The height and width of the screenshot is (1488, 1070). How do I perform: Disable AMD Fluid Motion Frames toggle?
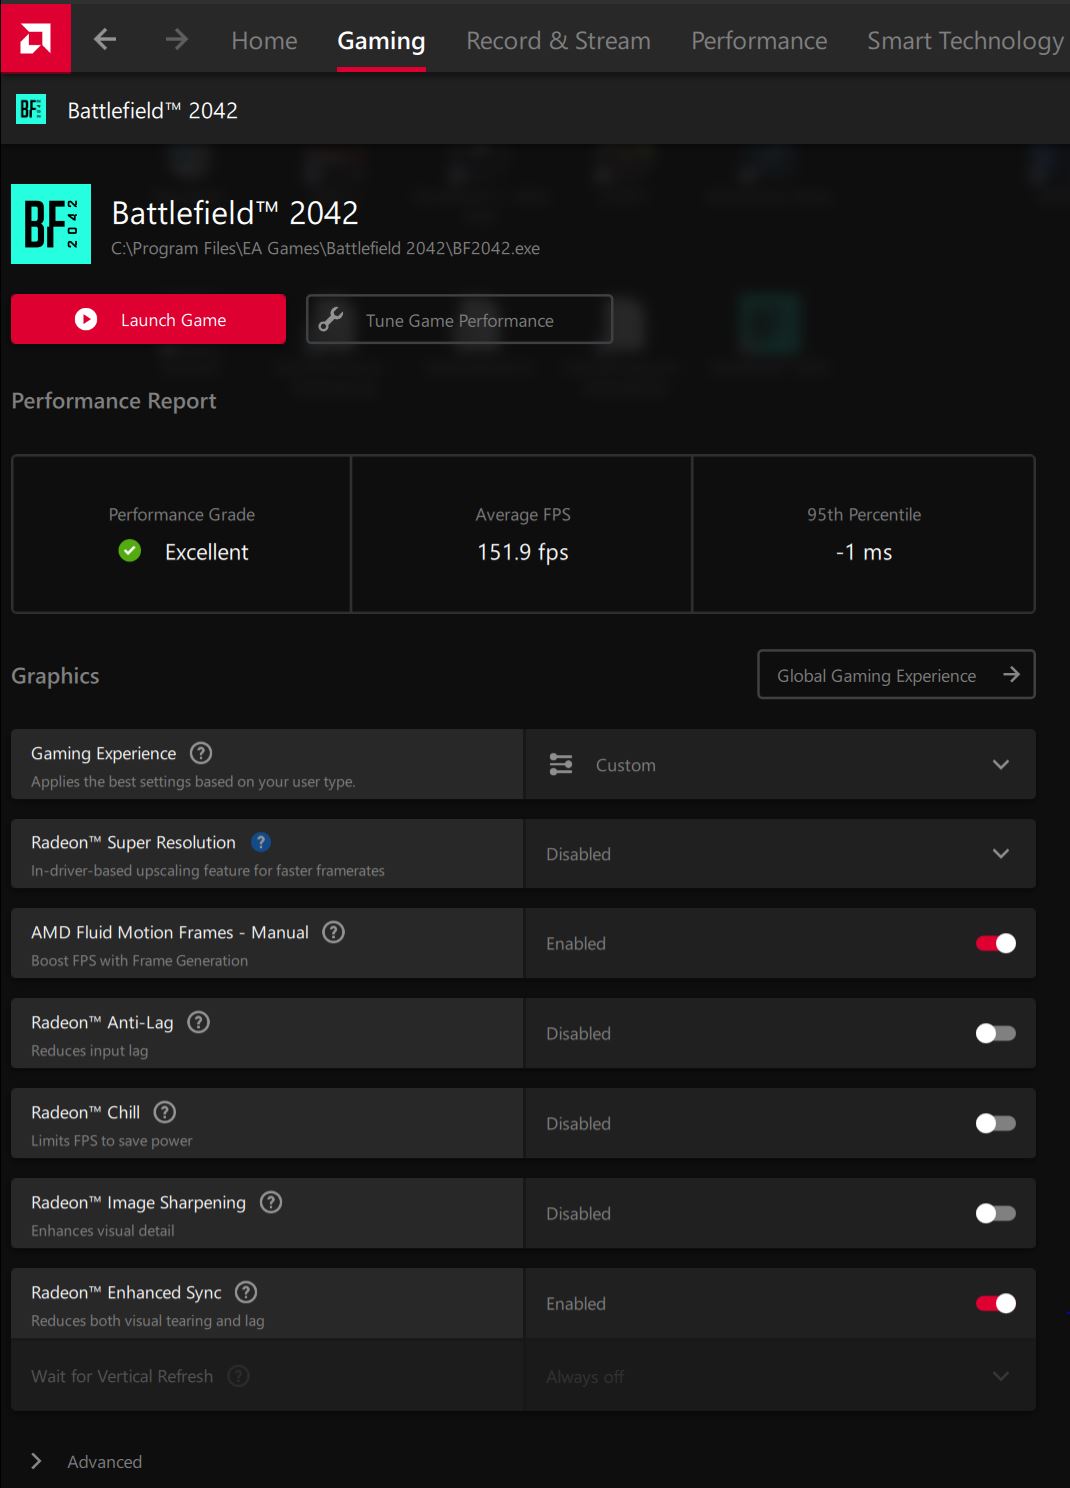click(x=996, y=943)
